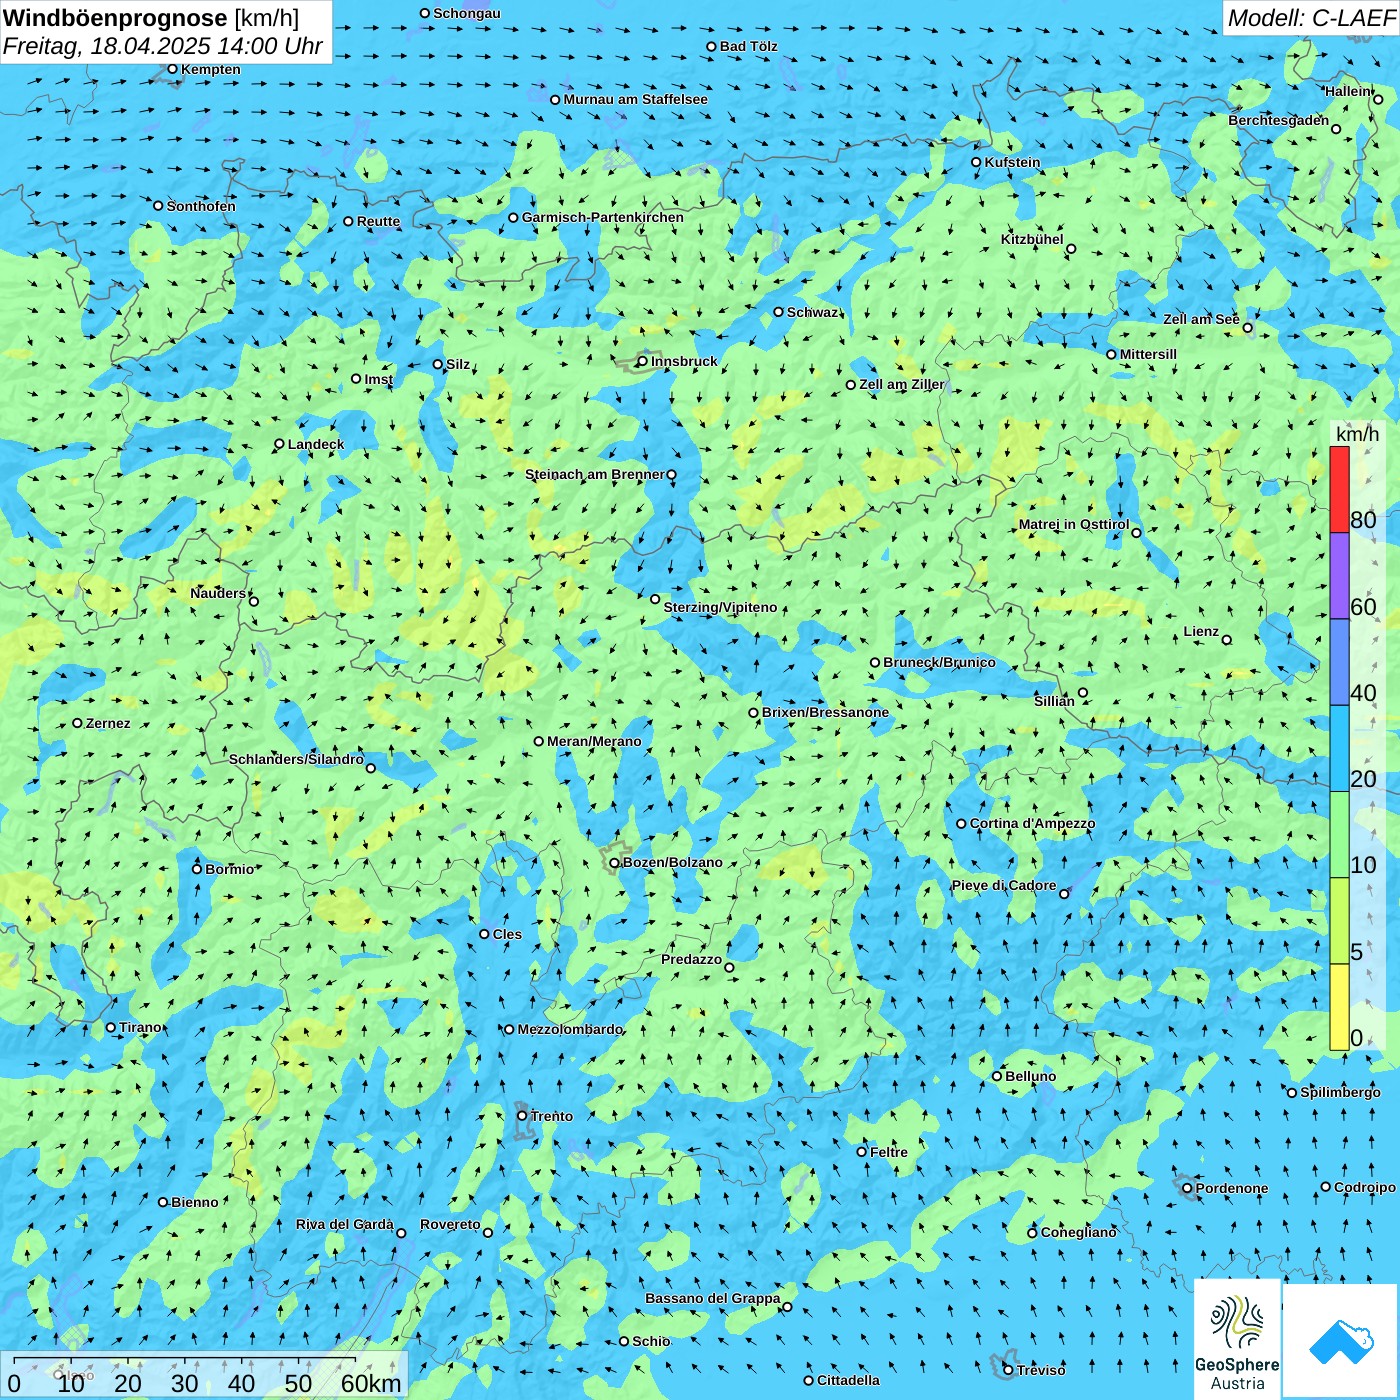Click the Brixen/Bressanone label
This screenshot has width=1400, height=1400.
(x=825, y=712)
